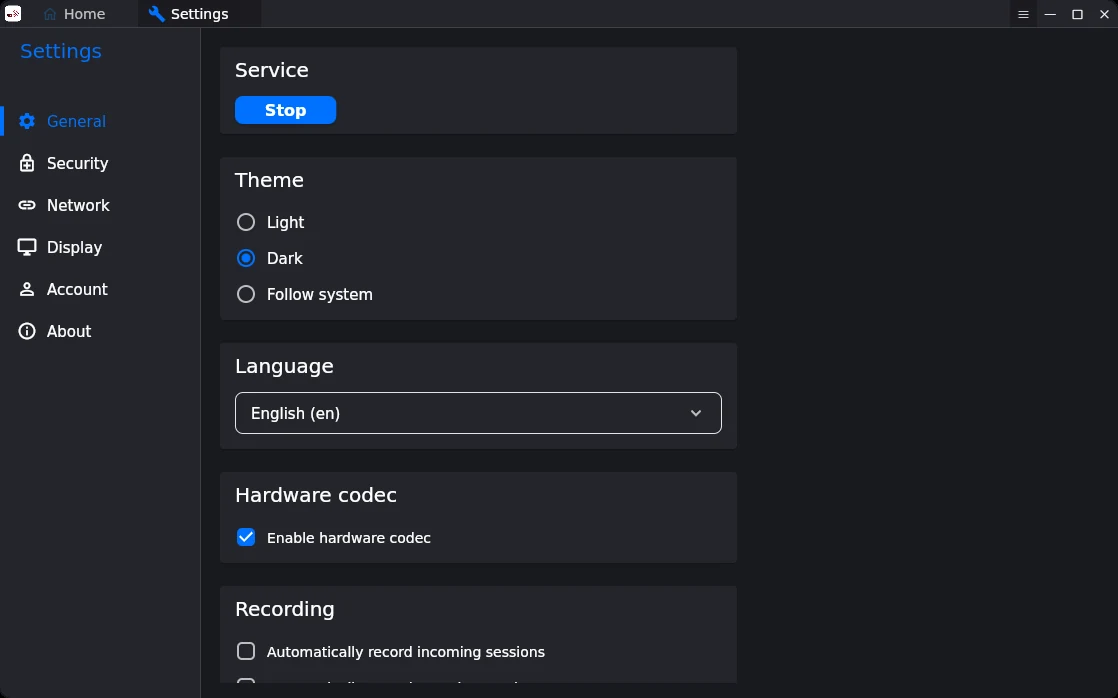The height and width of the screenshot is (698, 1118).
Task: Click the Settings sidebar title
Action: (x=61, y=51)
